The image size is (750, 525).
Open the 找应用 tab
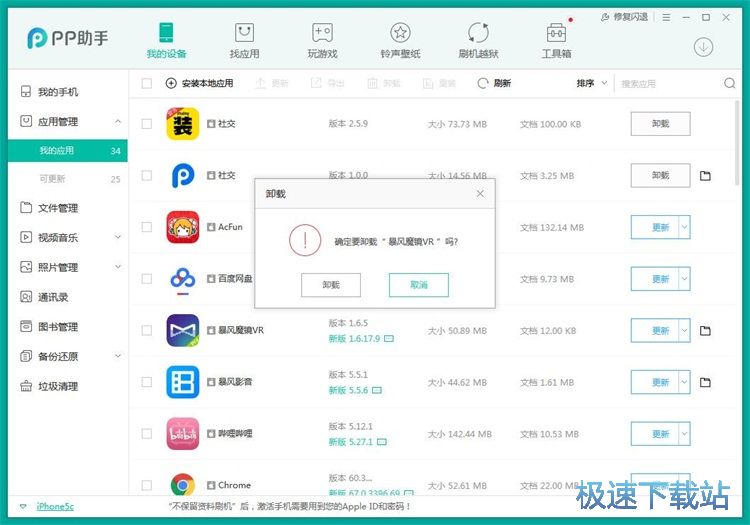pyautogui.click(x=244, y=41)
